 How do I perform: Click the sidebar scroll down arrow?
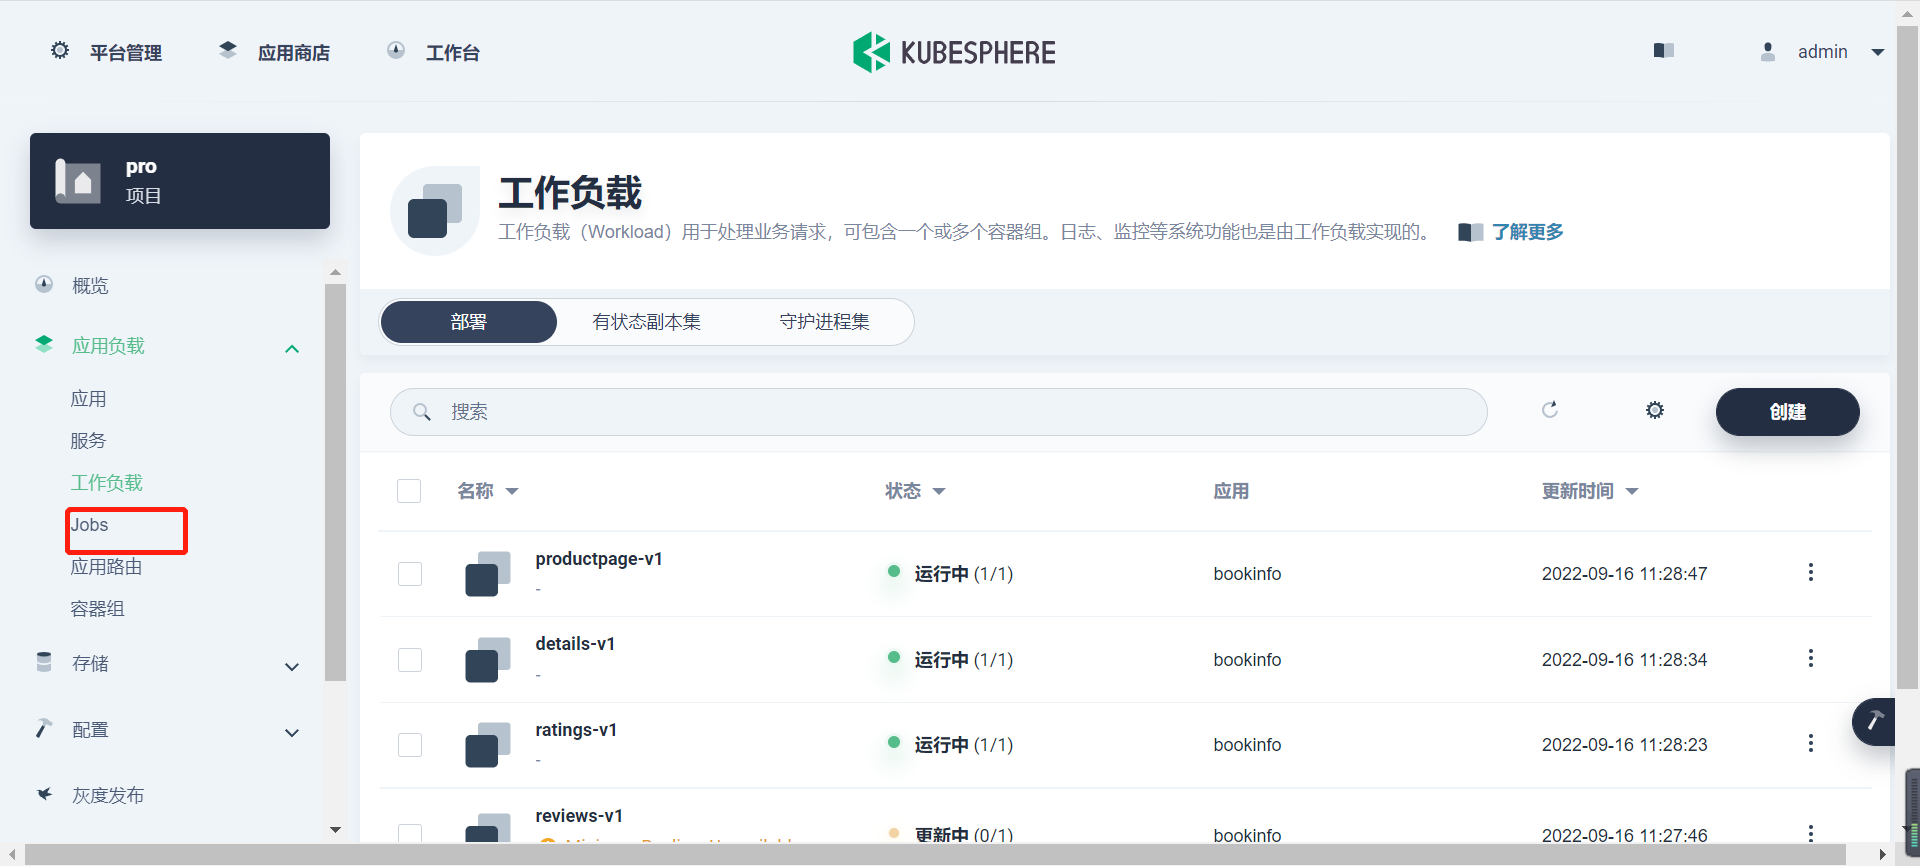(x=335, y=830)
